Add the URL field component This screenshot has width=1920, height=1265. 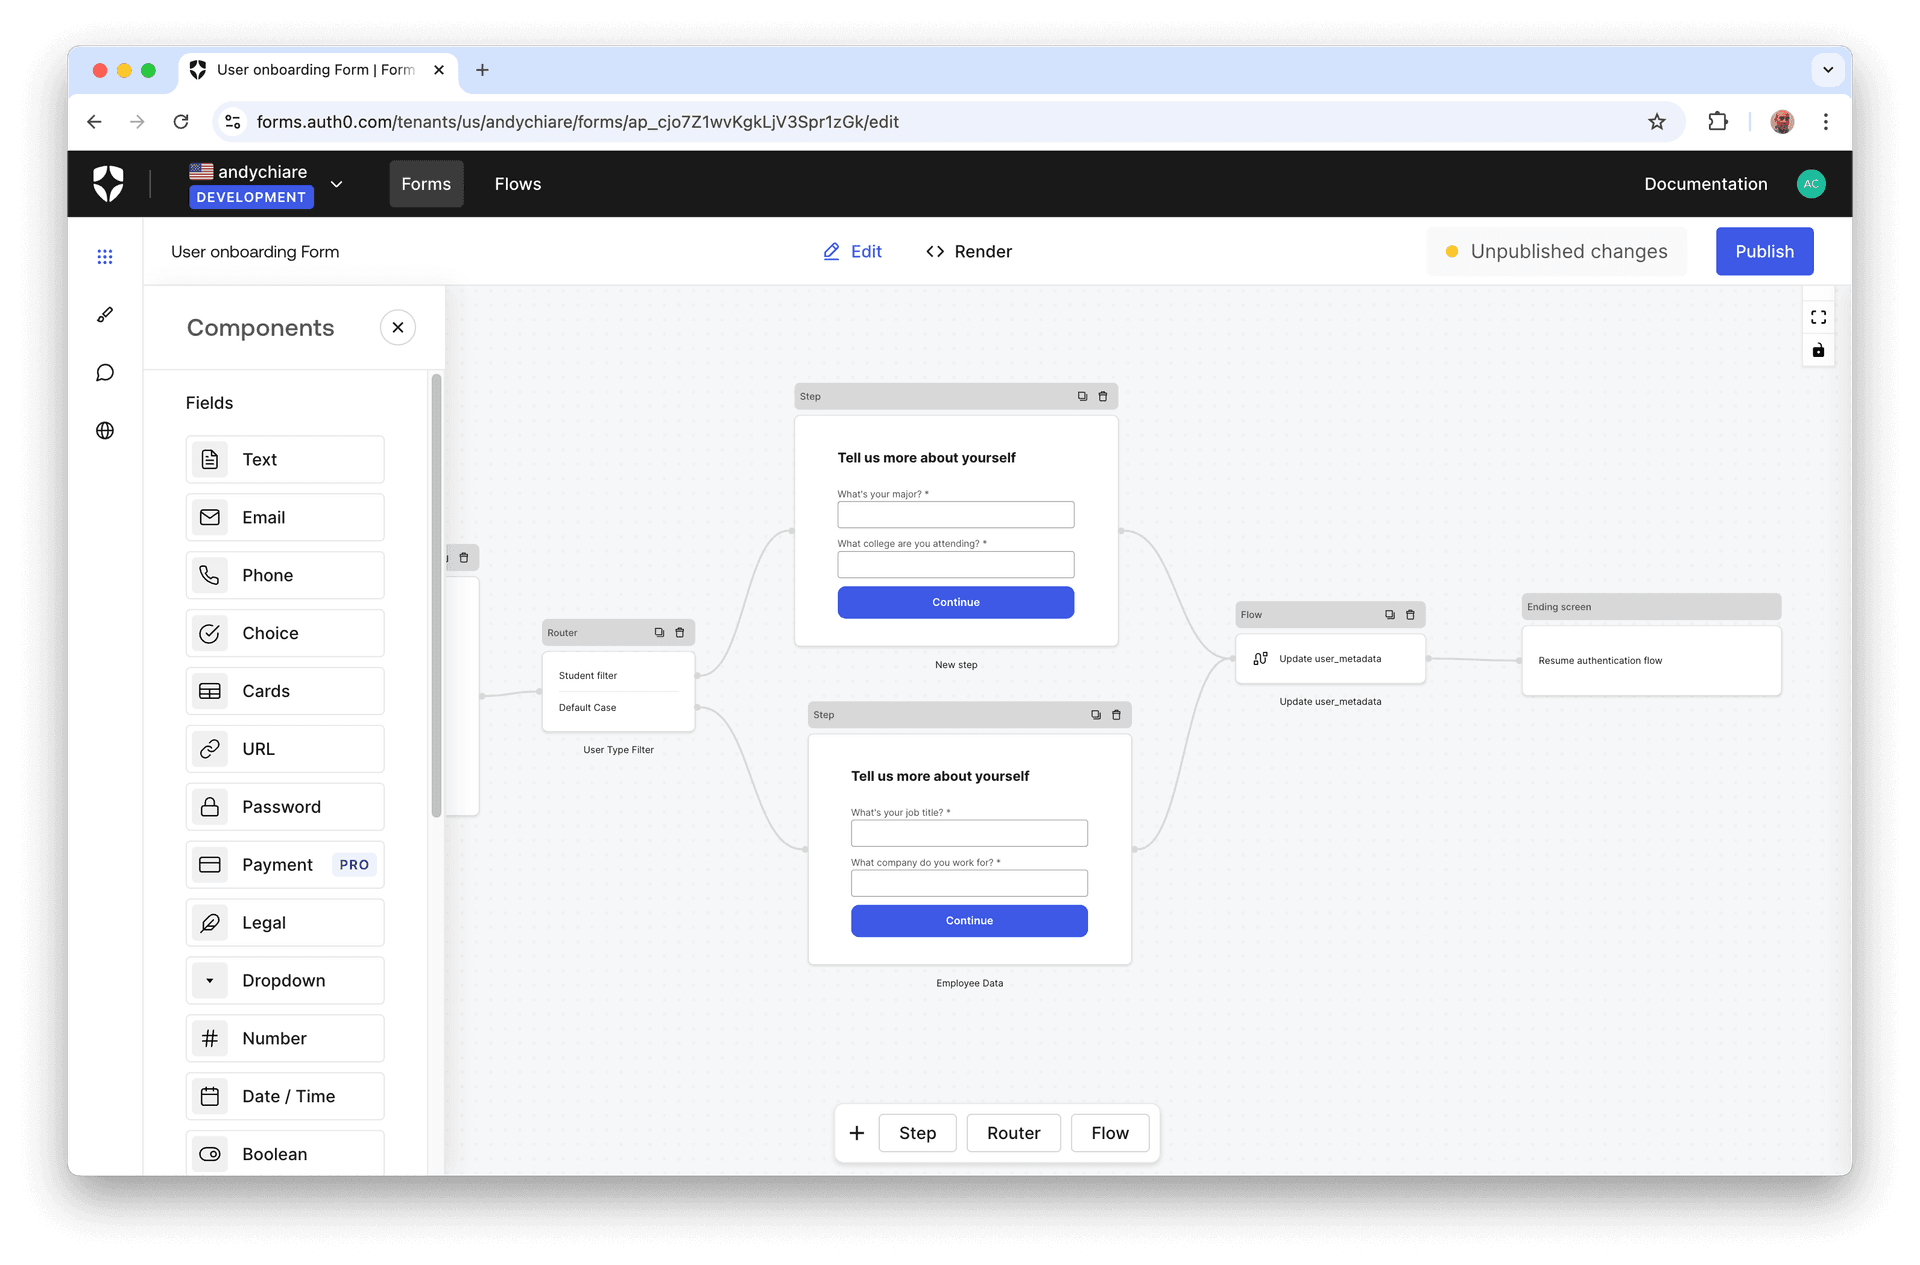tap(285, 750)
